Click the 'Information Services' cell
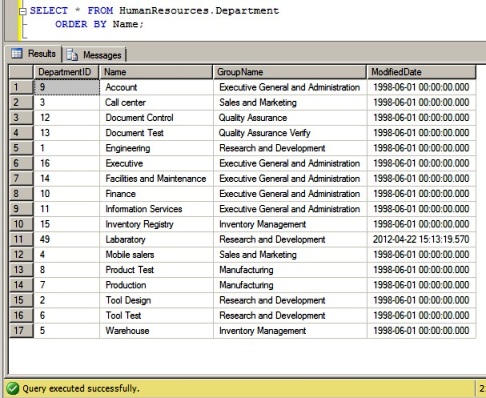This screenshot has width=486, height=398. (x=156, y=209)
